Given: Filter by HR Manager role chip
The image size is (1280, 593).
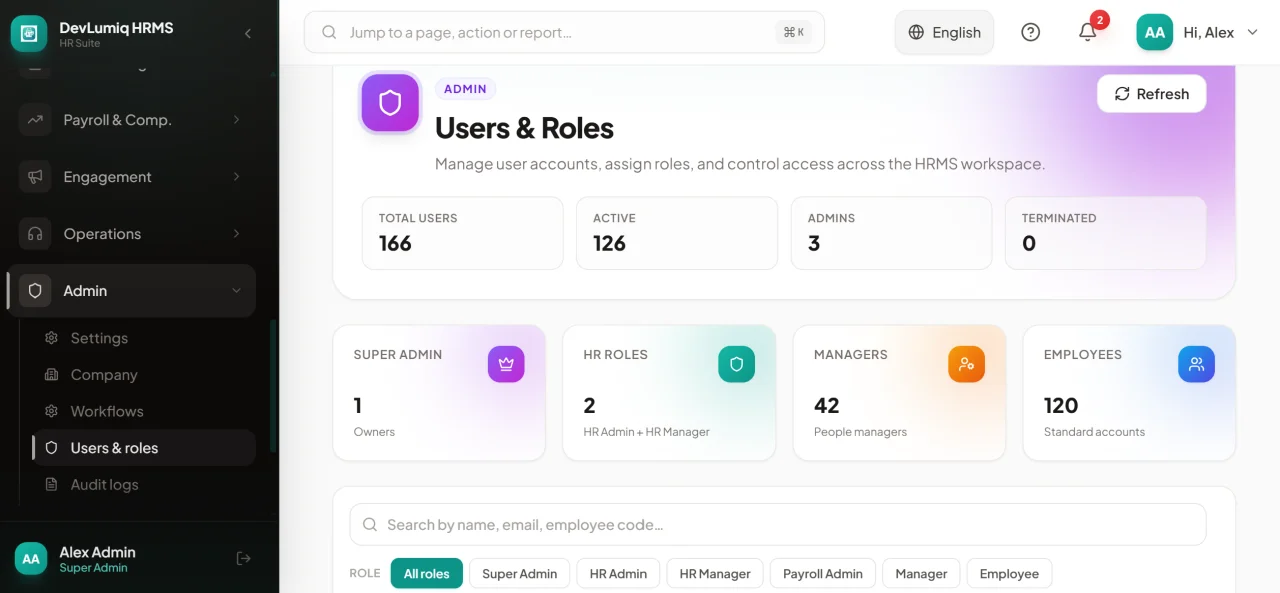Looking at the screenshot, I should [715, 574].
